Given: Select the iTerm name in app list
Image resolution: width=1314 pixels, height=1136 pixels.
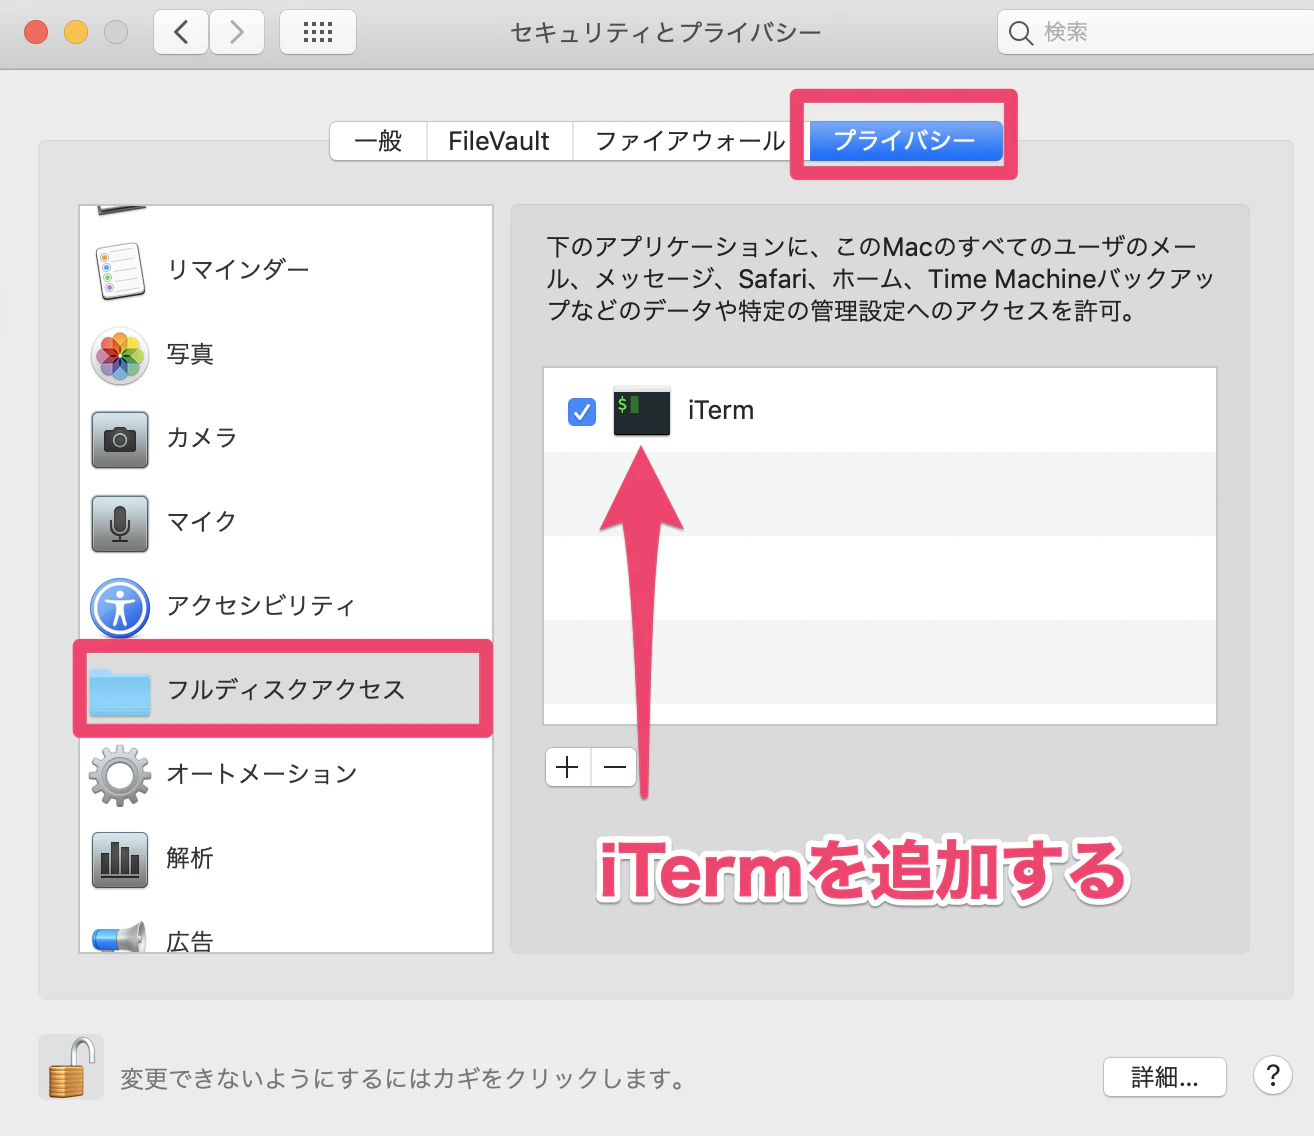Looking at the screenshot, I should click(721, 411).
